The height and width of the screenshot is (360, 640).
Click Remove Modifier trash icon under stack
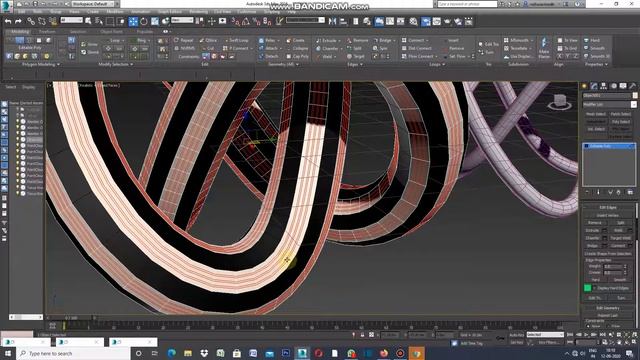619,192
